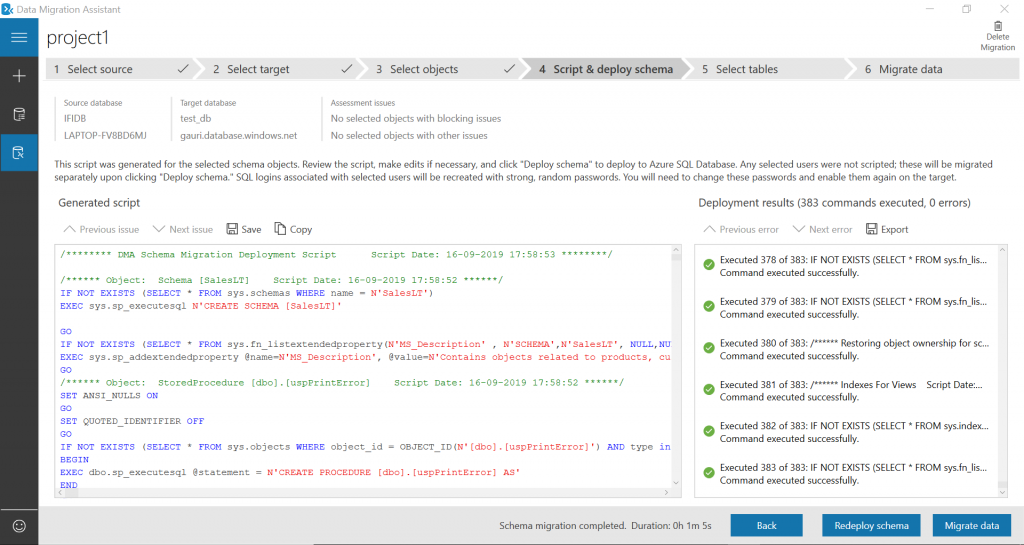The width and height of the screenshot is (1024, 545).
Task: Click the script pane vertical scrollbar
Action: click(676, 366)
